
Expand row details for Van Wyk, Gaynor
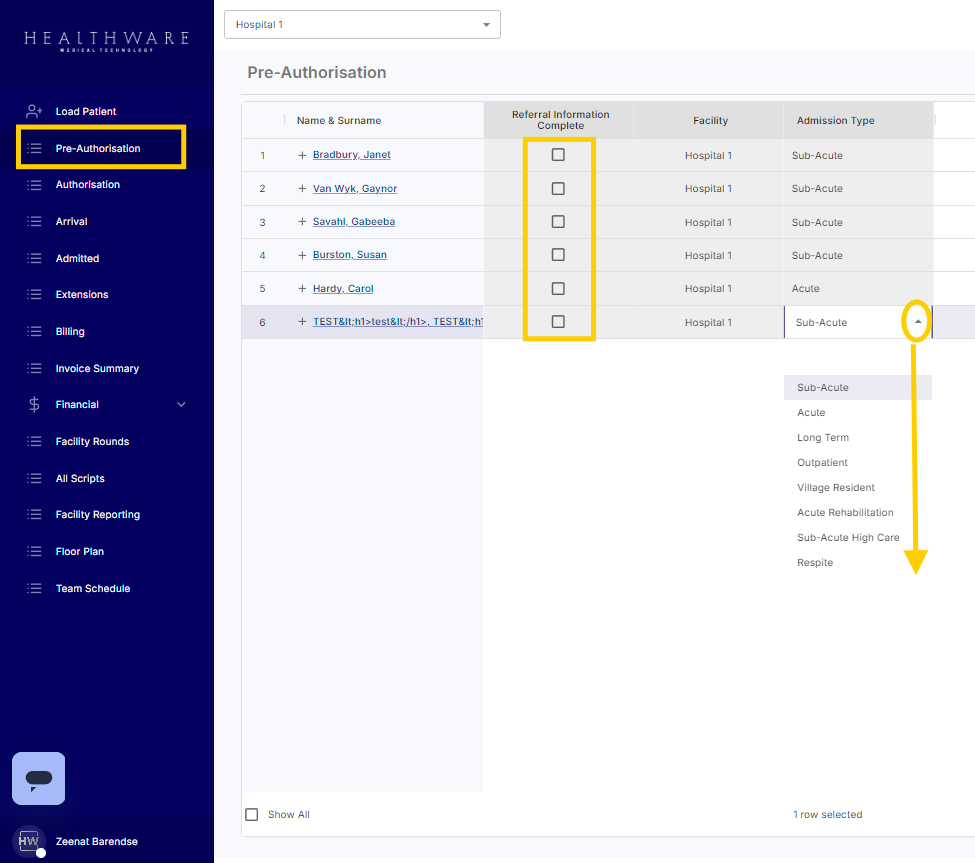coord(302,189)
